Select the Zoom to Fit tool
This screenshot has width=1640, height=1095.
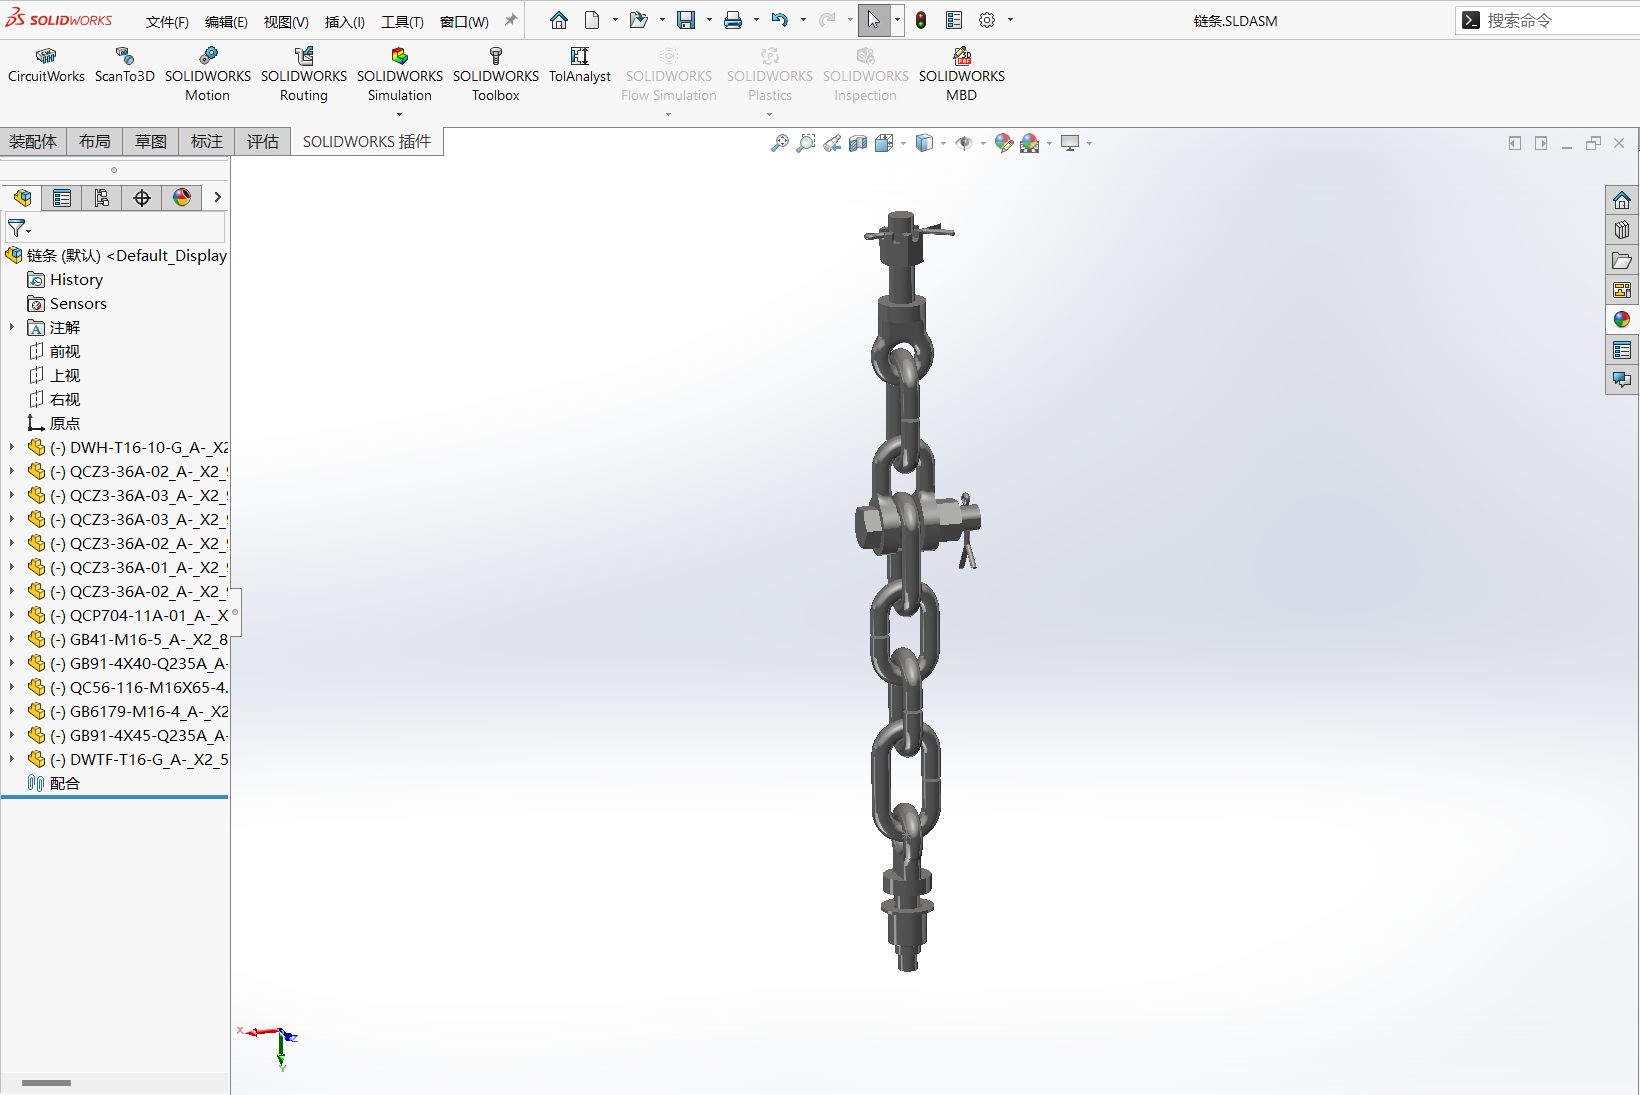[x=780, y=143]
